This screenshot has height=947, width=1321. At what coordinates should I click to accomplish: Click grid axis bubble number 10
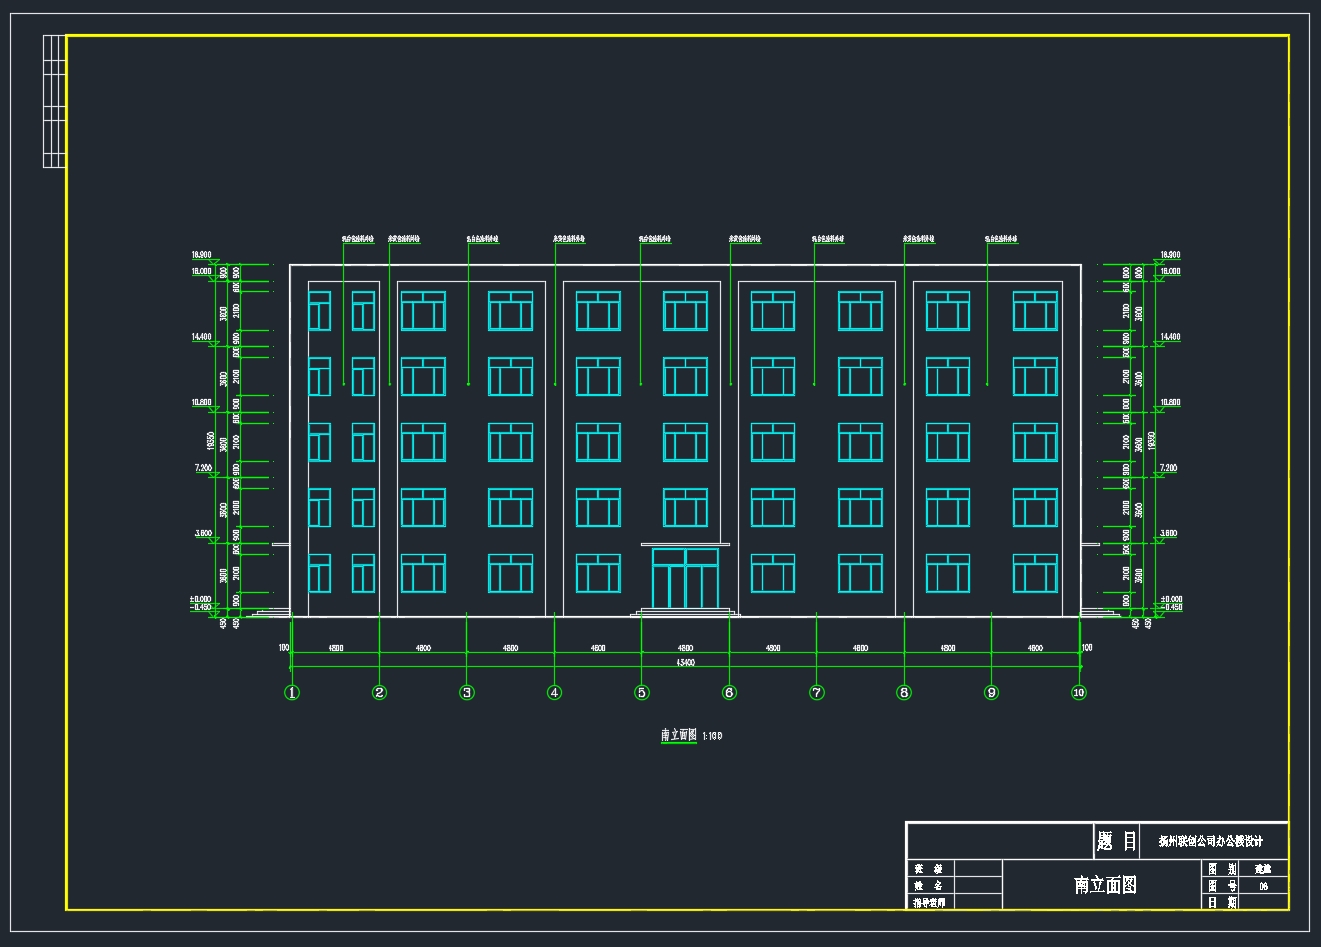tap(1078, 692)
